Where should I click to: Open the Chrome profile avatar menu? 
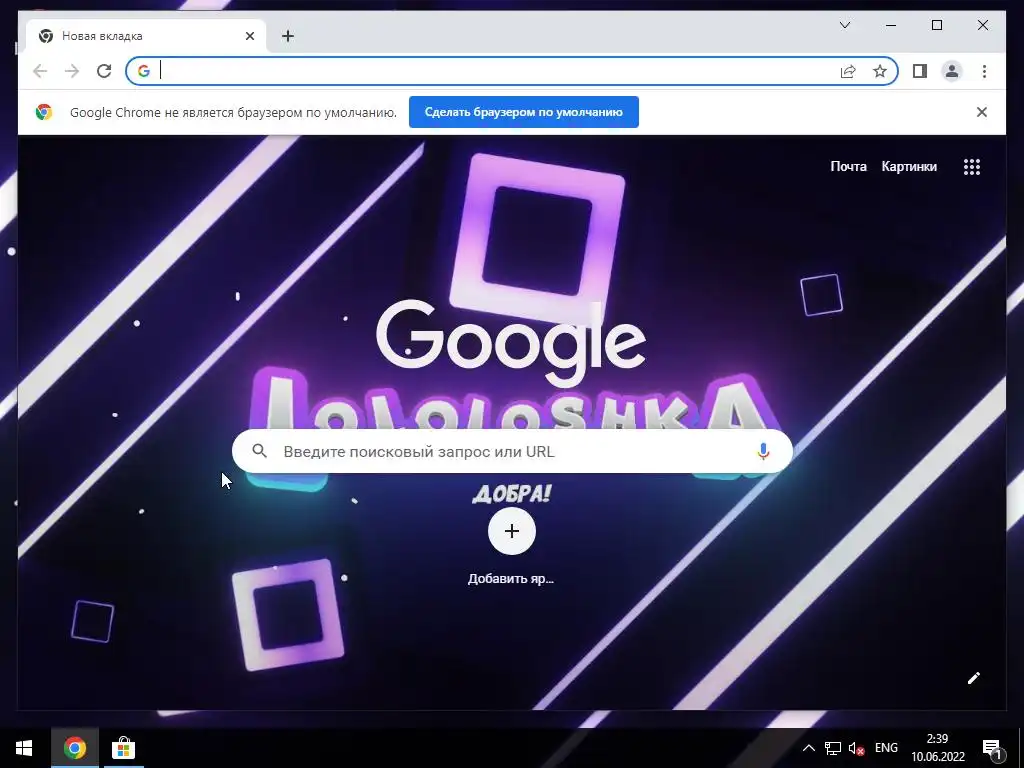(x=952, y=71)
